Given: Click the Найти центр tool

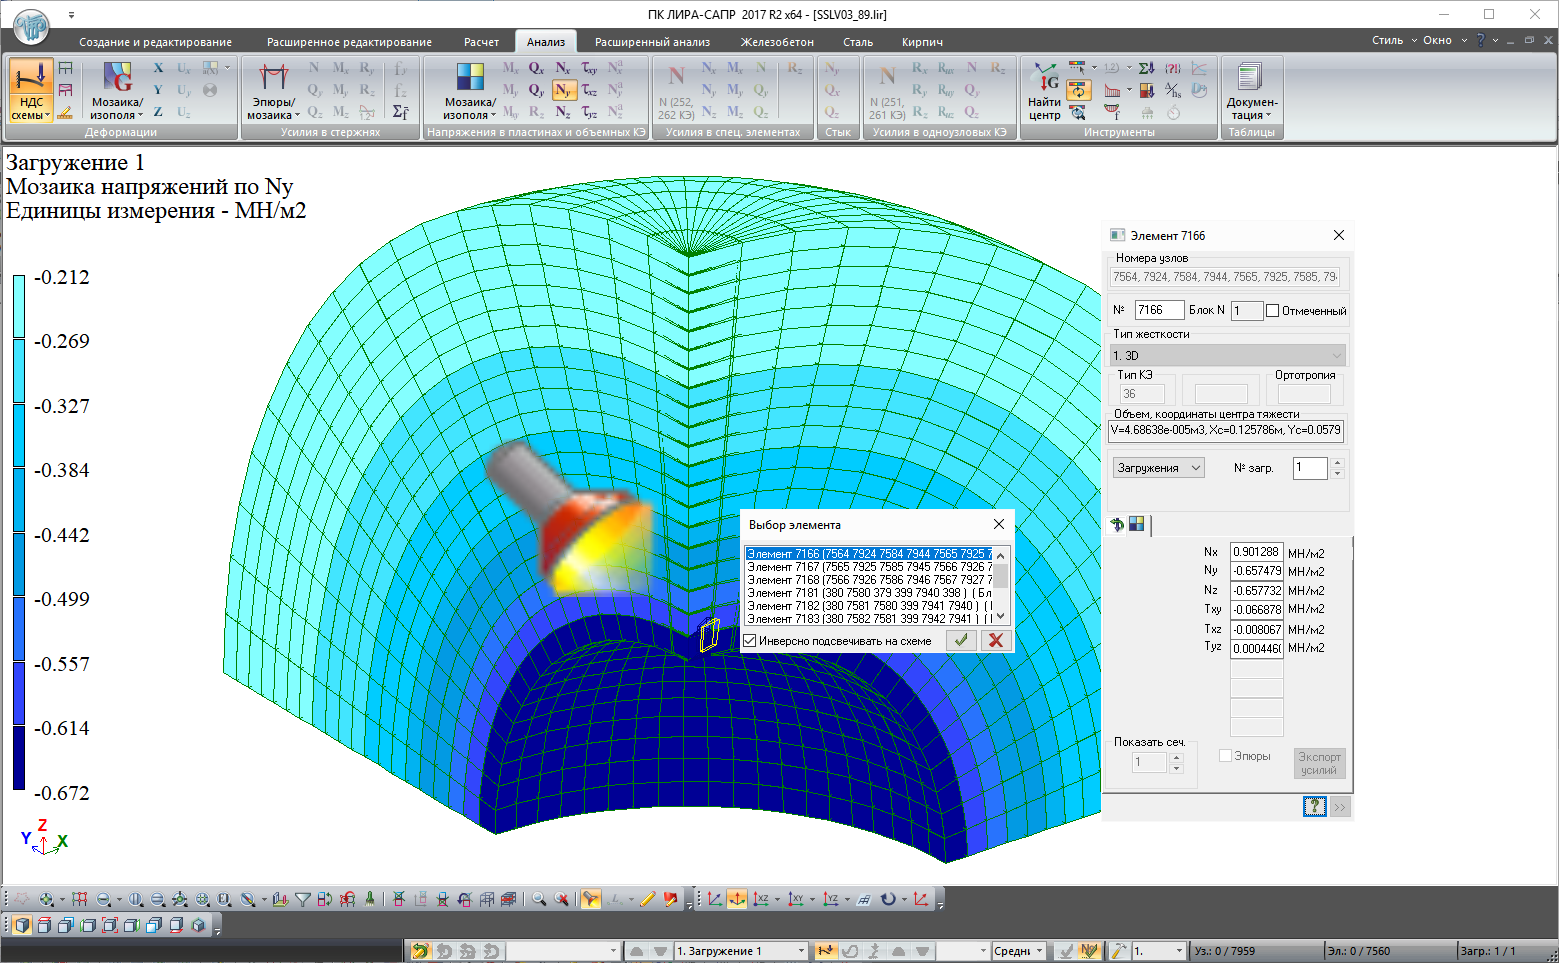Looking at the screenshot, I should coord(1044,90).
